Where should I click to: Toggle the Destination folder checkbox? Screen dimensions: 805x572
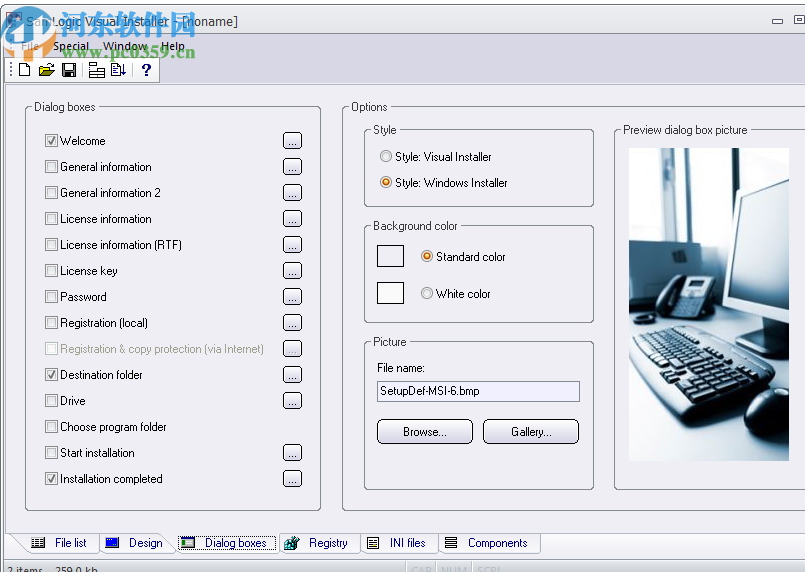[x=51, y=375]
